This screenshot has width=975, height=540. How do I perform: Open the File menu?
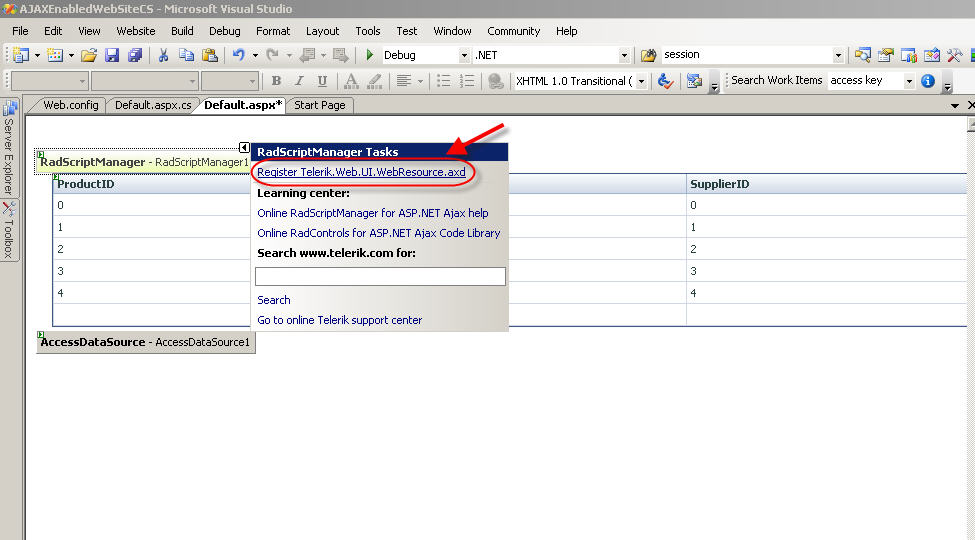[x=21, y=31]
